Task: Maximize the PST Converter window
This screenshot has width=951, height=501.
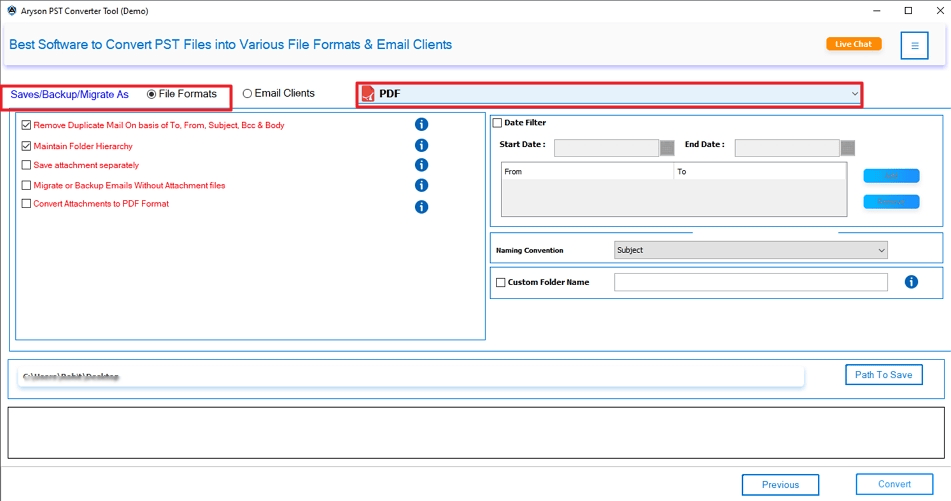Action: pyautogui.click(x=908, y=11)
